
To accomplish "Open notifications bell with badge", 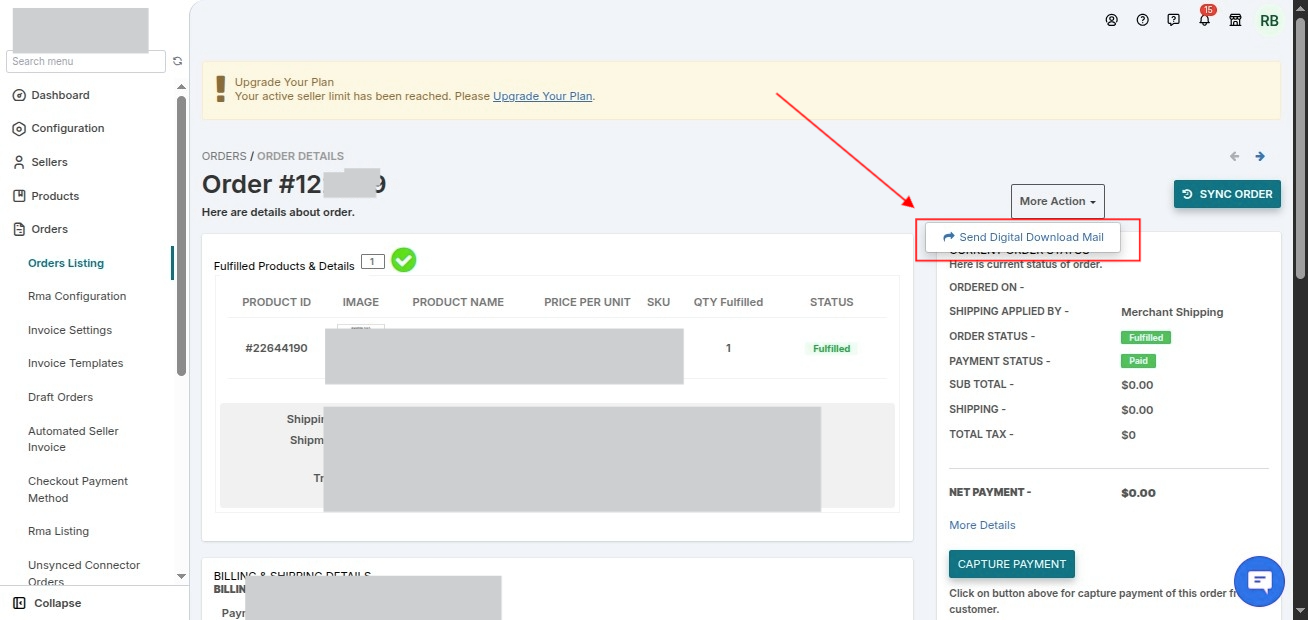I will pos(1205,18).
